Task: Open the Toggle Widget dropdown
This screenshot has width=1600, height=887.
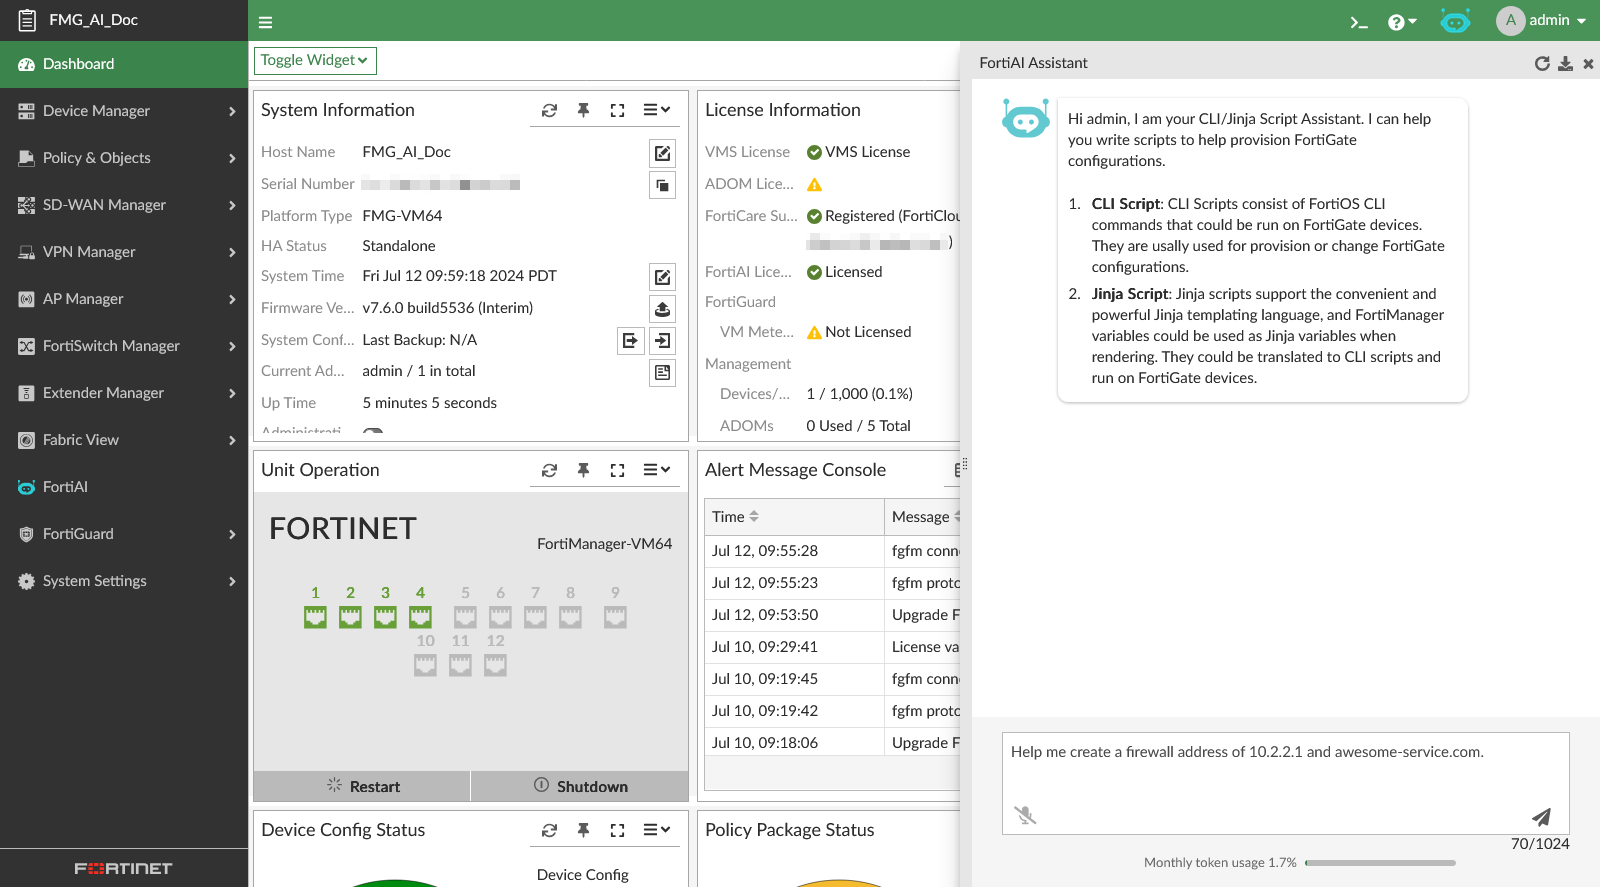Action: pyautogui.click(x=315, y=61)
